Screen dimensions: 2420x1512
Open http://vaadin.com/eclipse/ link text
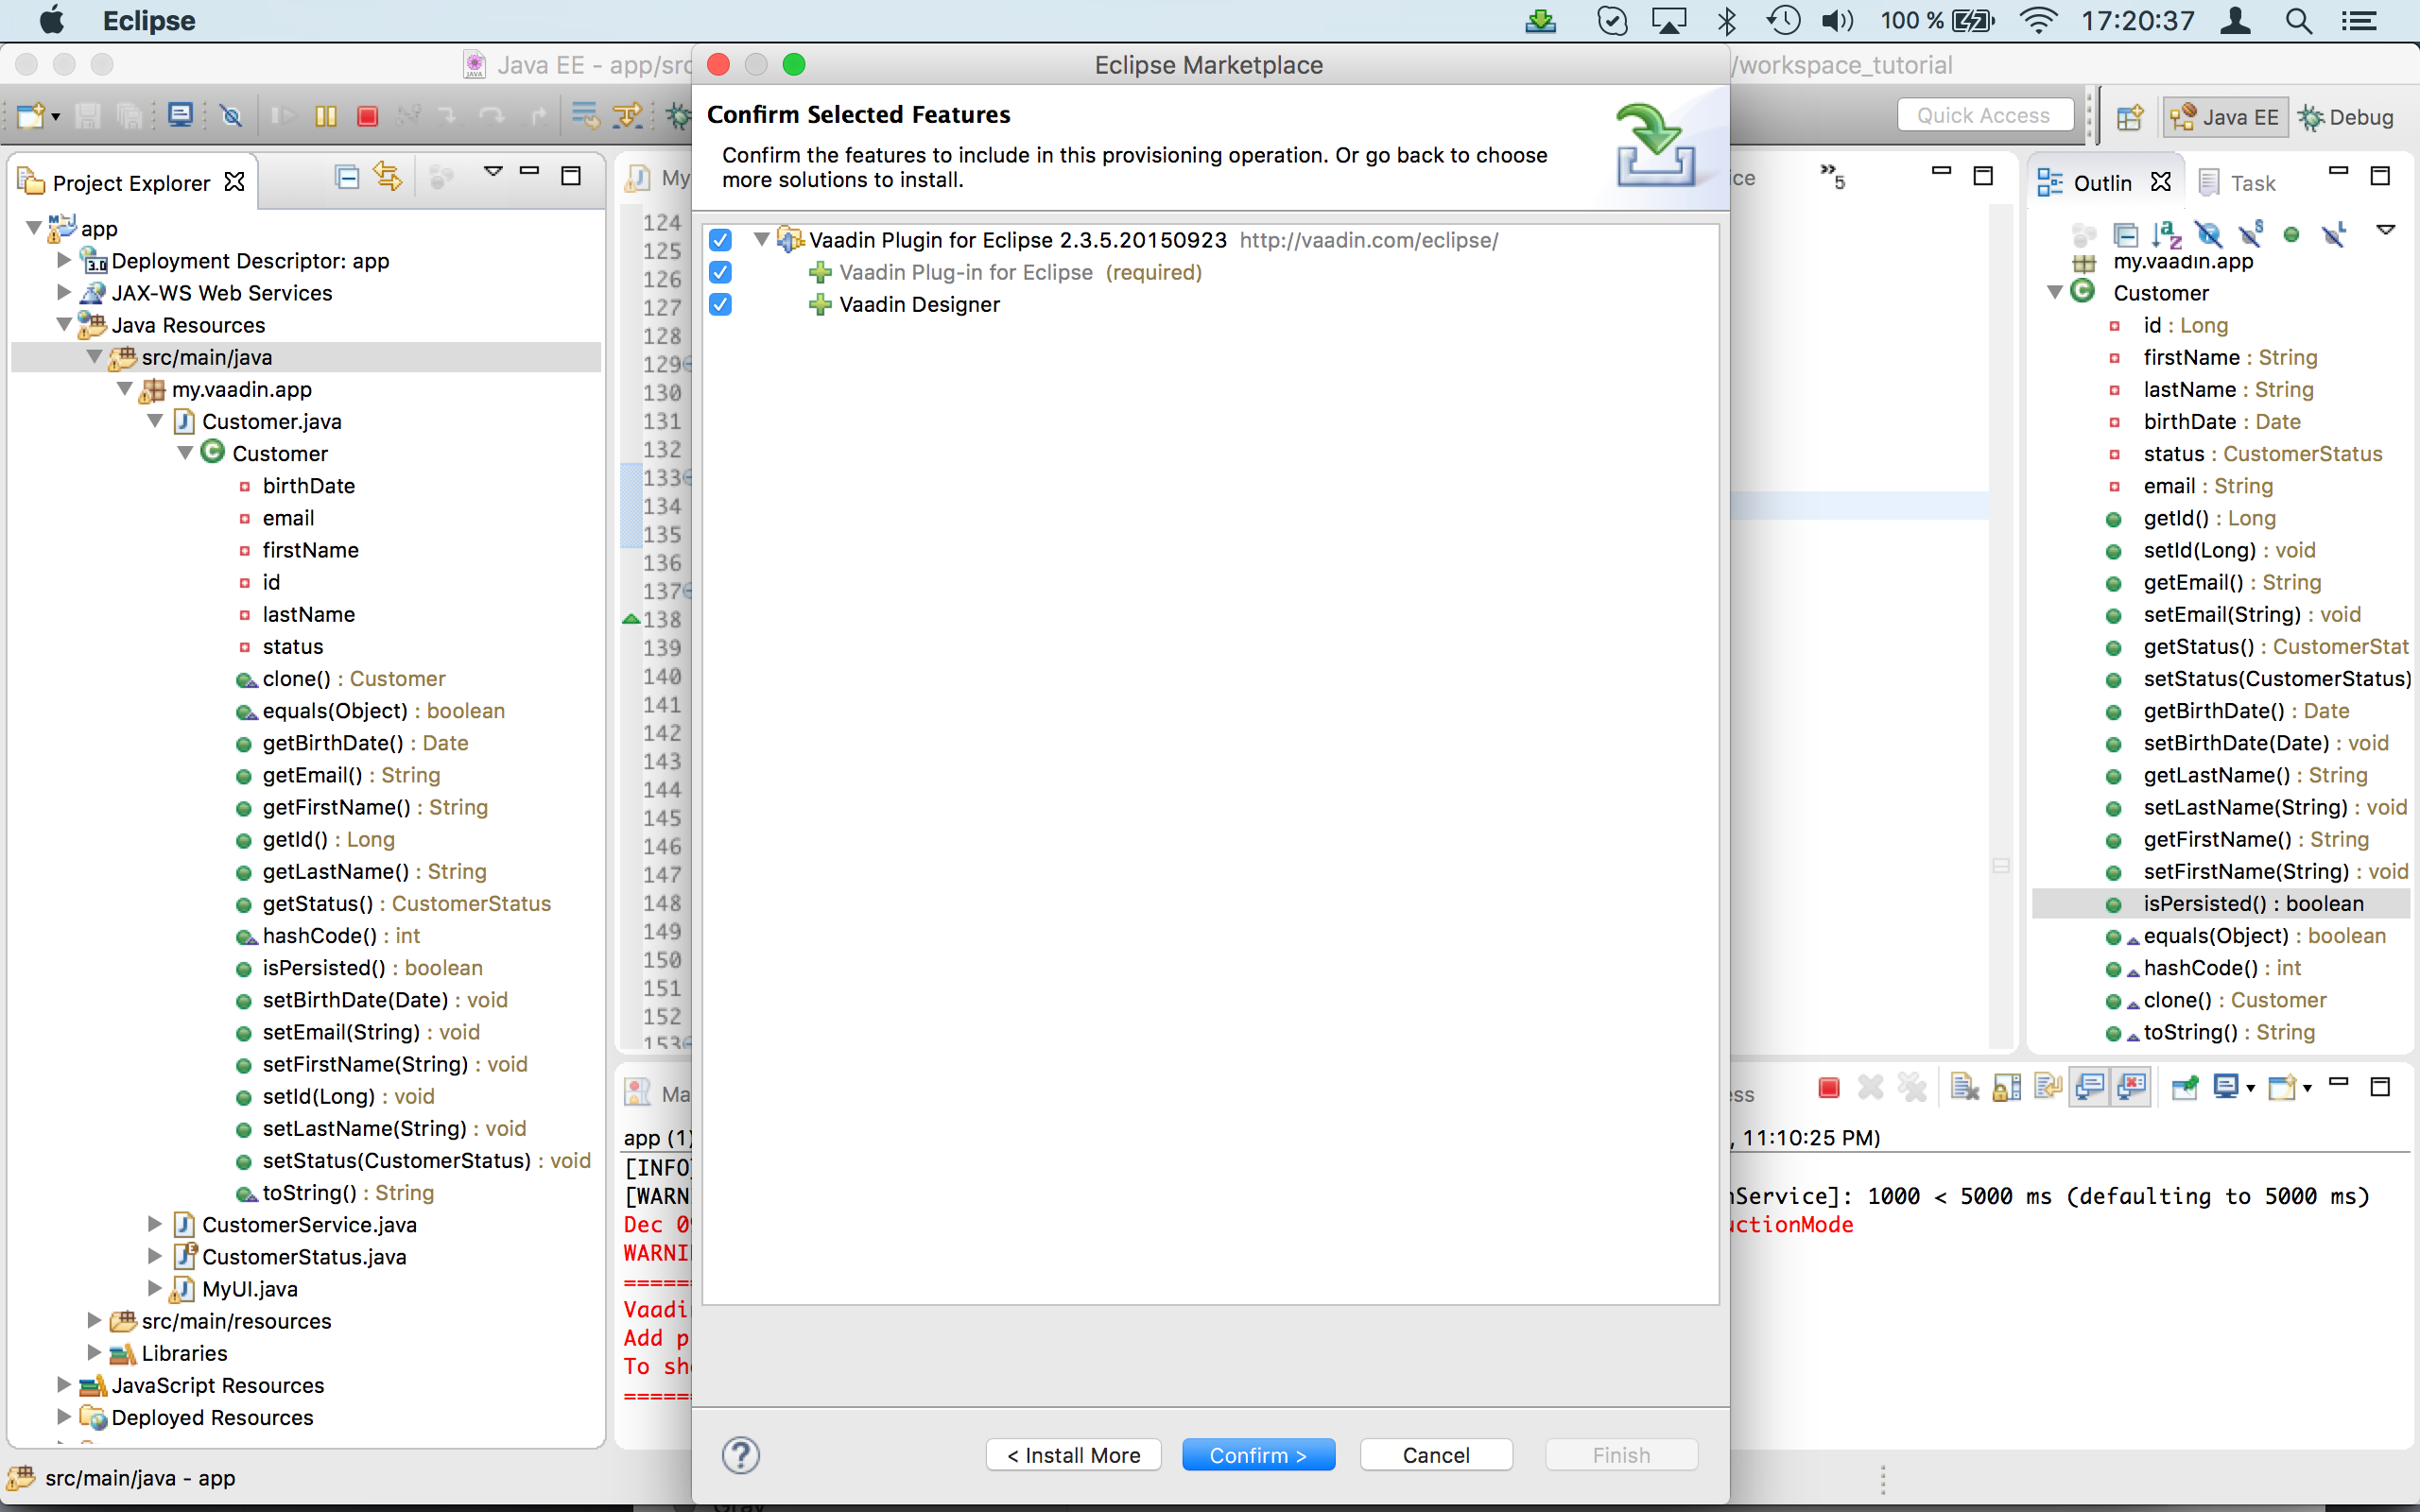[x=1369, y=240]
